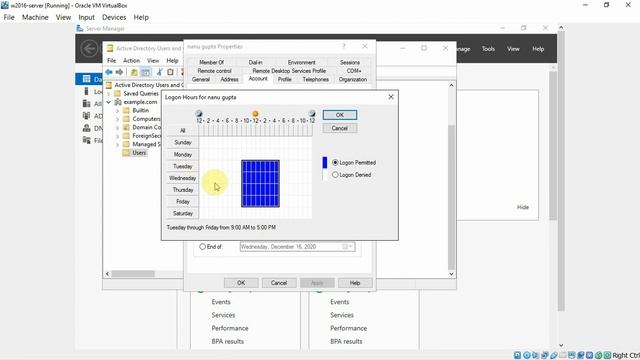
Task: Click the Properties dialog help question mark
Action: pyautogui.click(x=344, y=47)
